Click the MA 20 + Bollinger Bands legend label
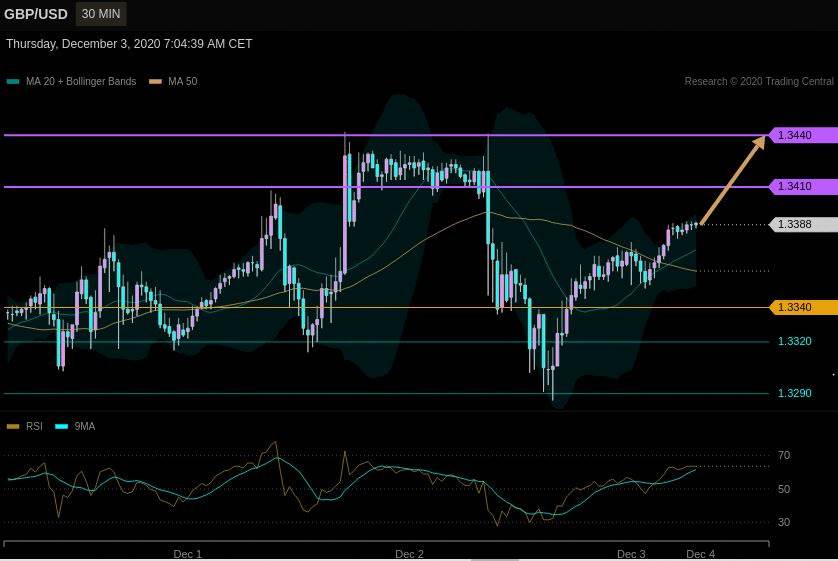 (81, 81)
